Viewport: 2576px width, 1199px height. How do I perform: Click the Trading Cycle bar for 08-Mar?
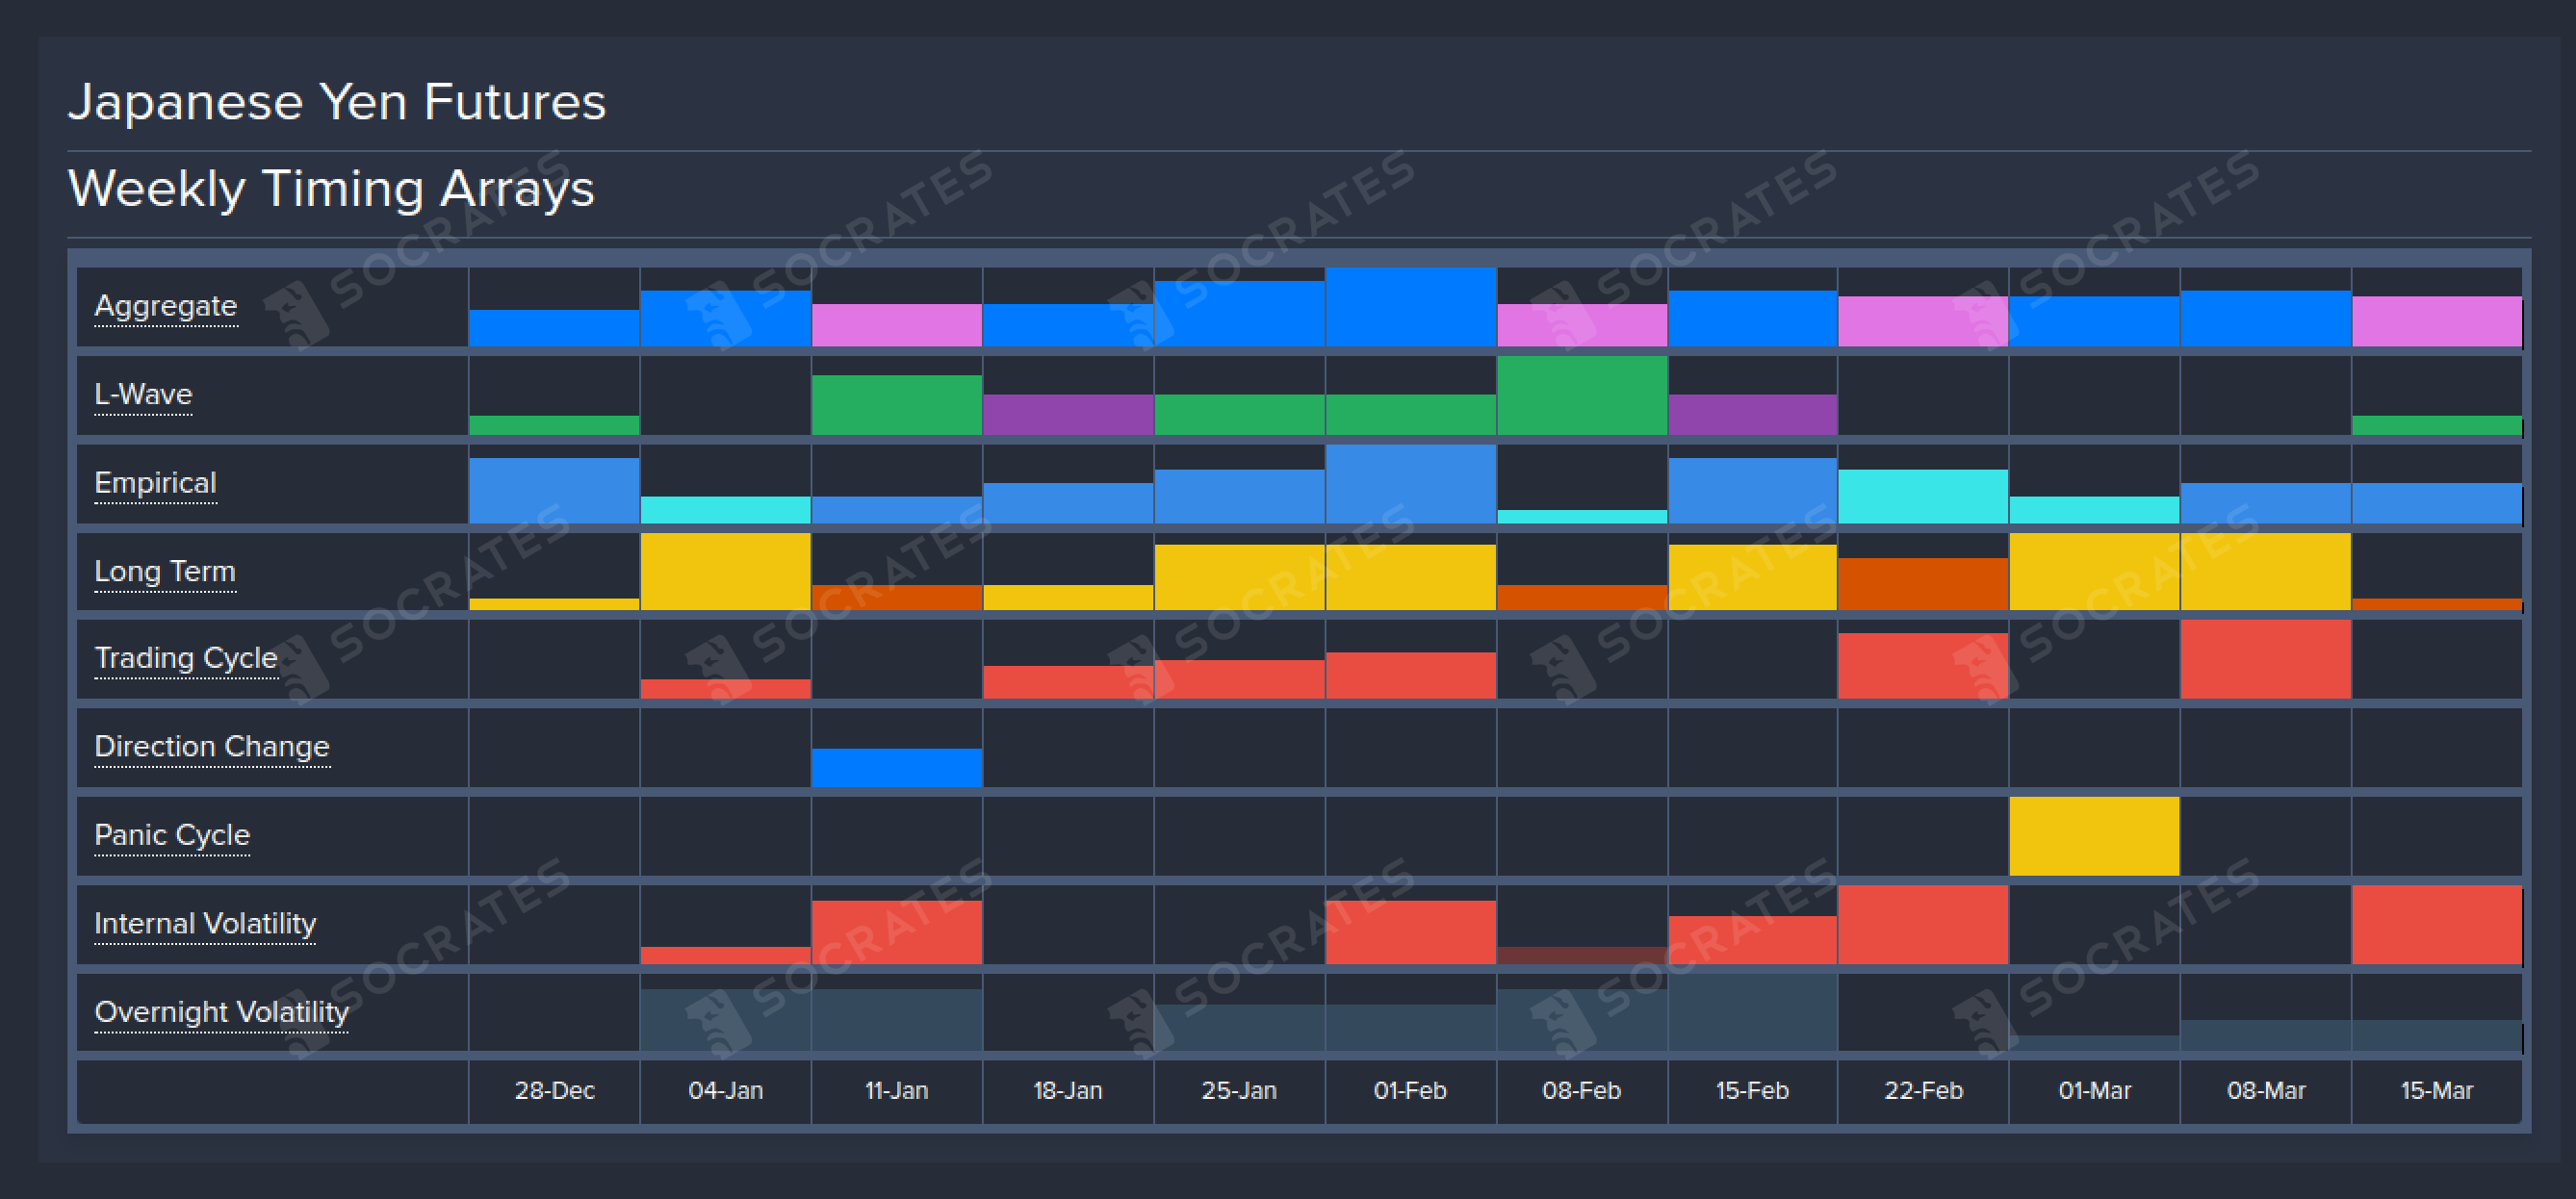[x=2266, y=659]
